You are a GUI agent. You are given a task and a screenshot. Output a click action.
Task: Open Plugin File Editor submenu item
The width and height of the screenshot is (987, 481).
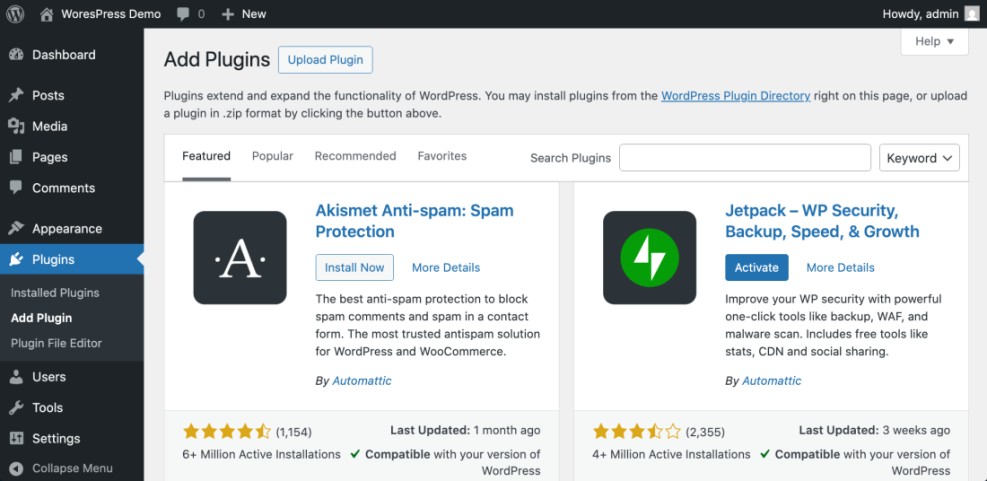(56, 343)
